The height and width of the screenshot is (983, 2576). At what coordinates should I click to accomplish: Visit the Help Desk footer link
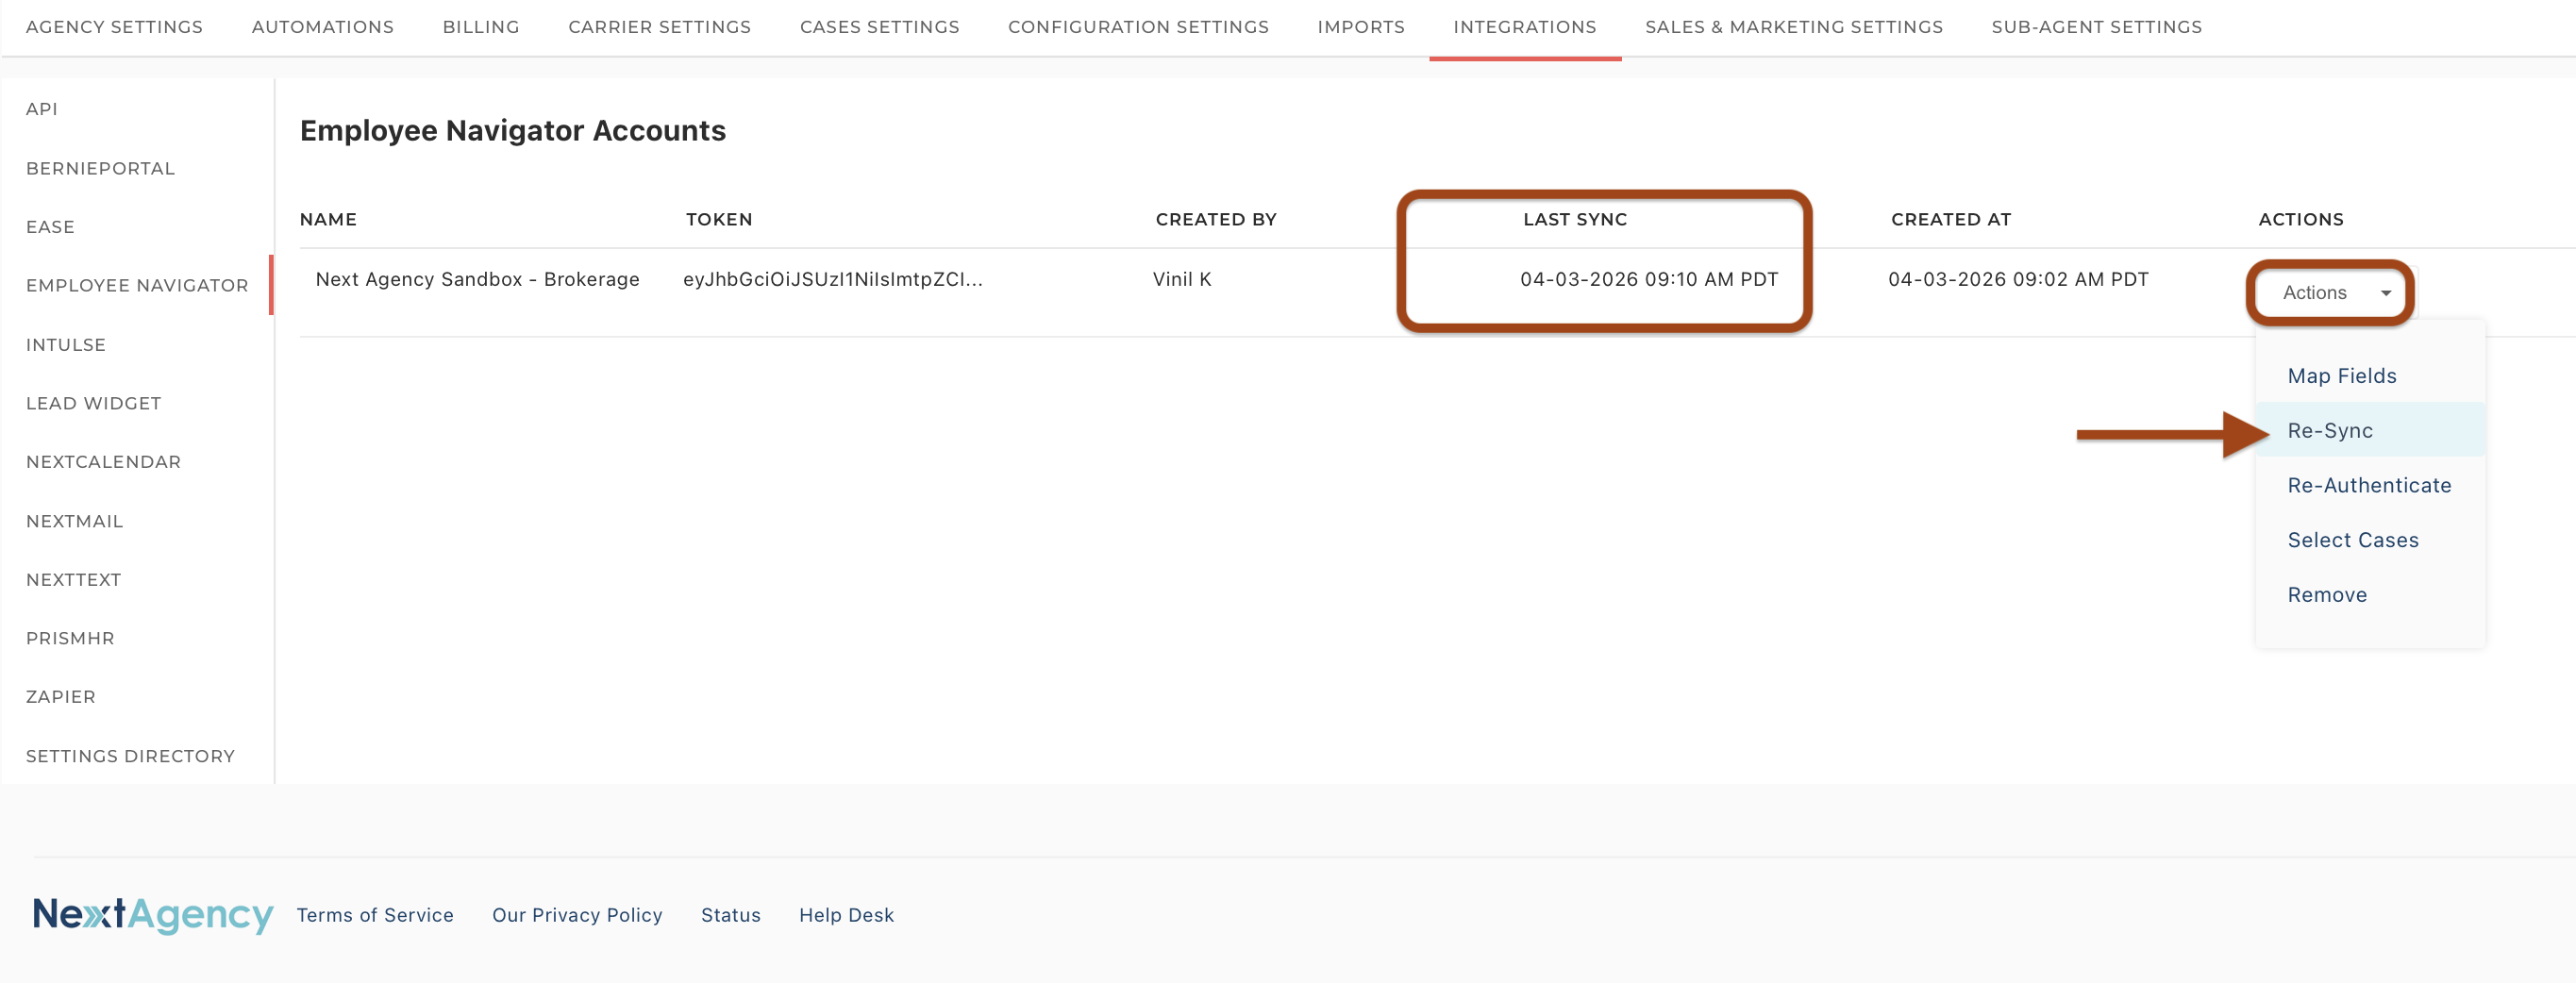pos(846,915)
